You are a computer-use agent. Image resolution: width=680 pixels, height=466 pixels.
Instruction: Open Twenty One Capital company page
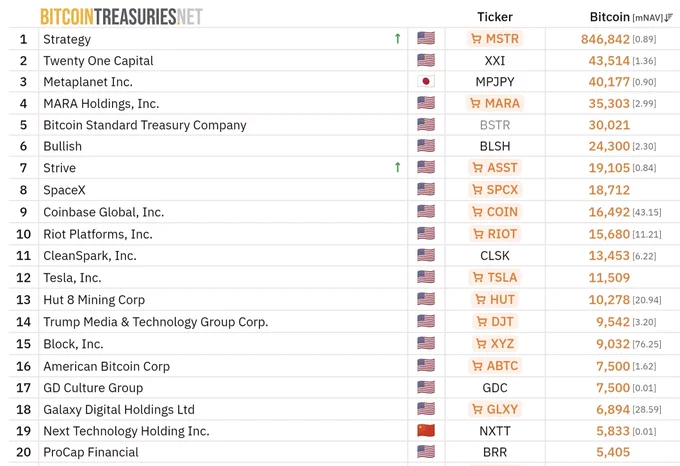tap(98, 61)
